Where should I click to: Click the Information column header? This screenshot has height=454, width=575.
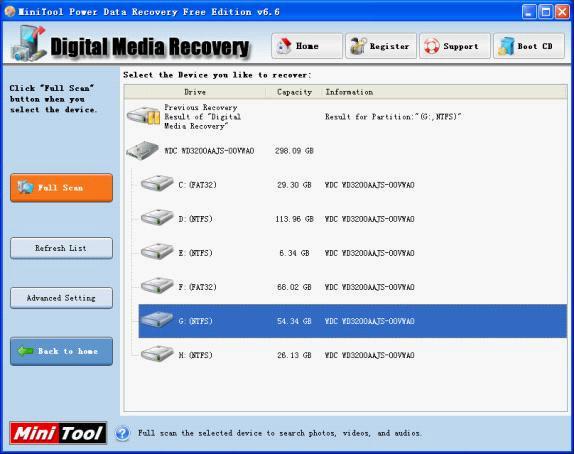(444, 92)
